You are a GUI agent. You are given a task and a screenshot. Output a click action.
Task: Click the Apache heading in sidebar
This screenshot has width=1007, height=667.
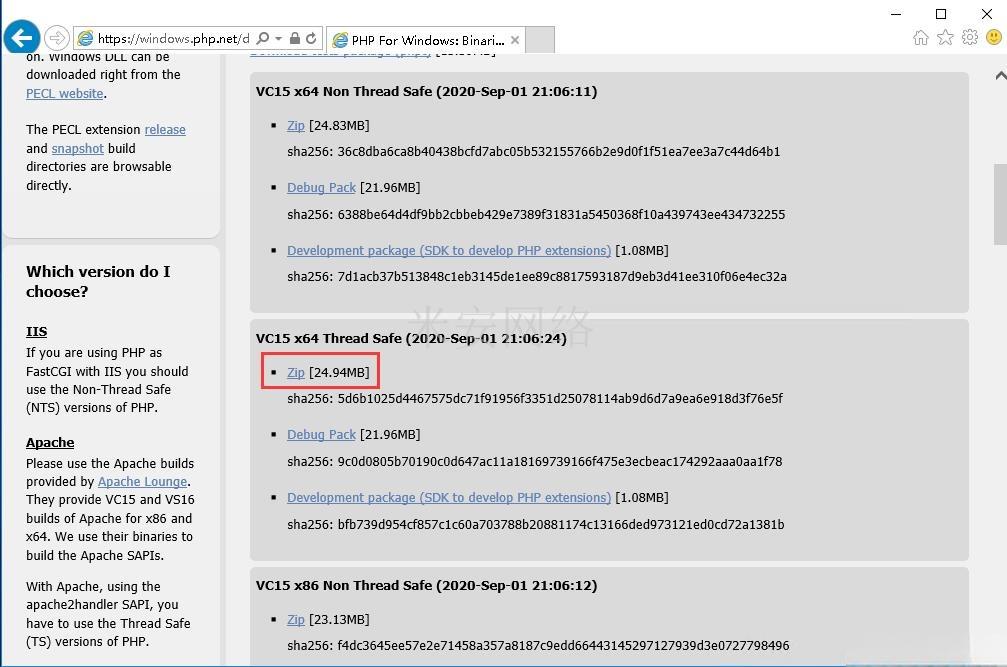tap(50, 443)
